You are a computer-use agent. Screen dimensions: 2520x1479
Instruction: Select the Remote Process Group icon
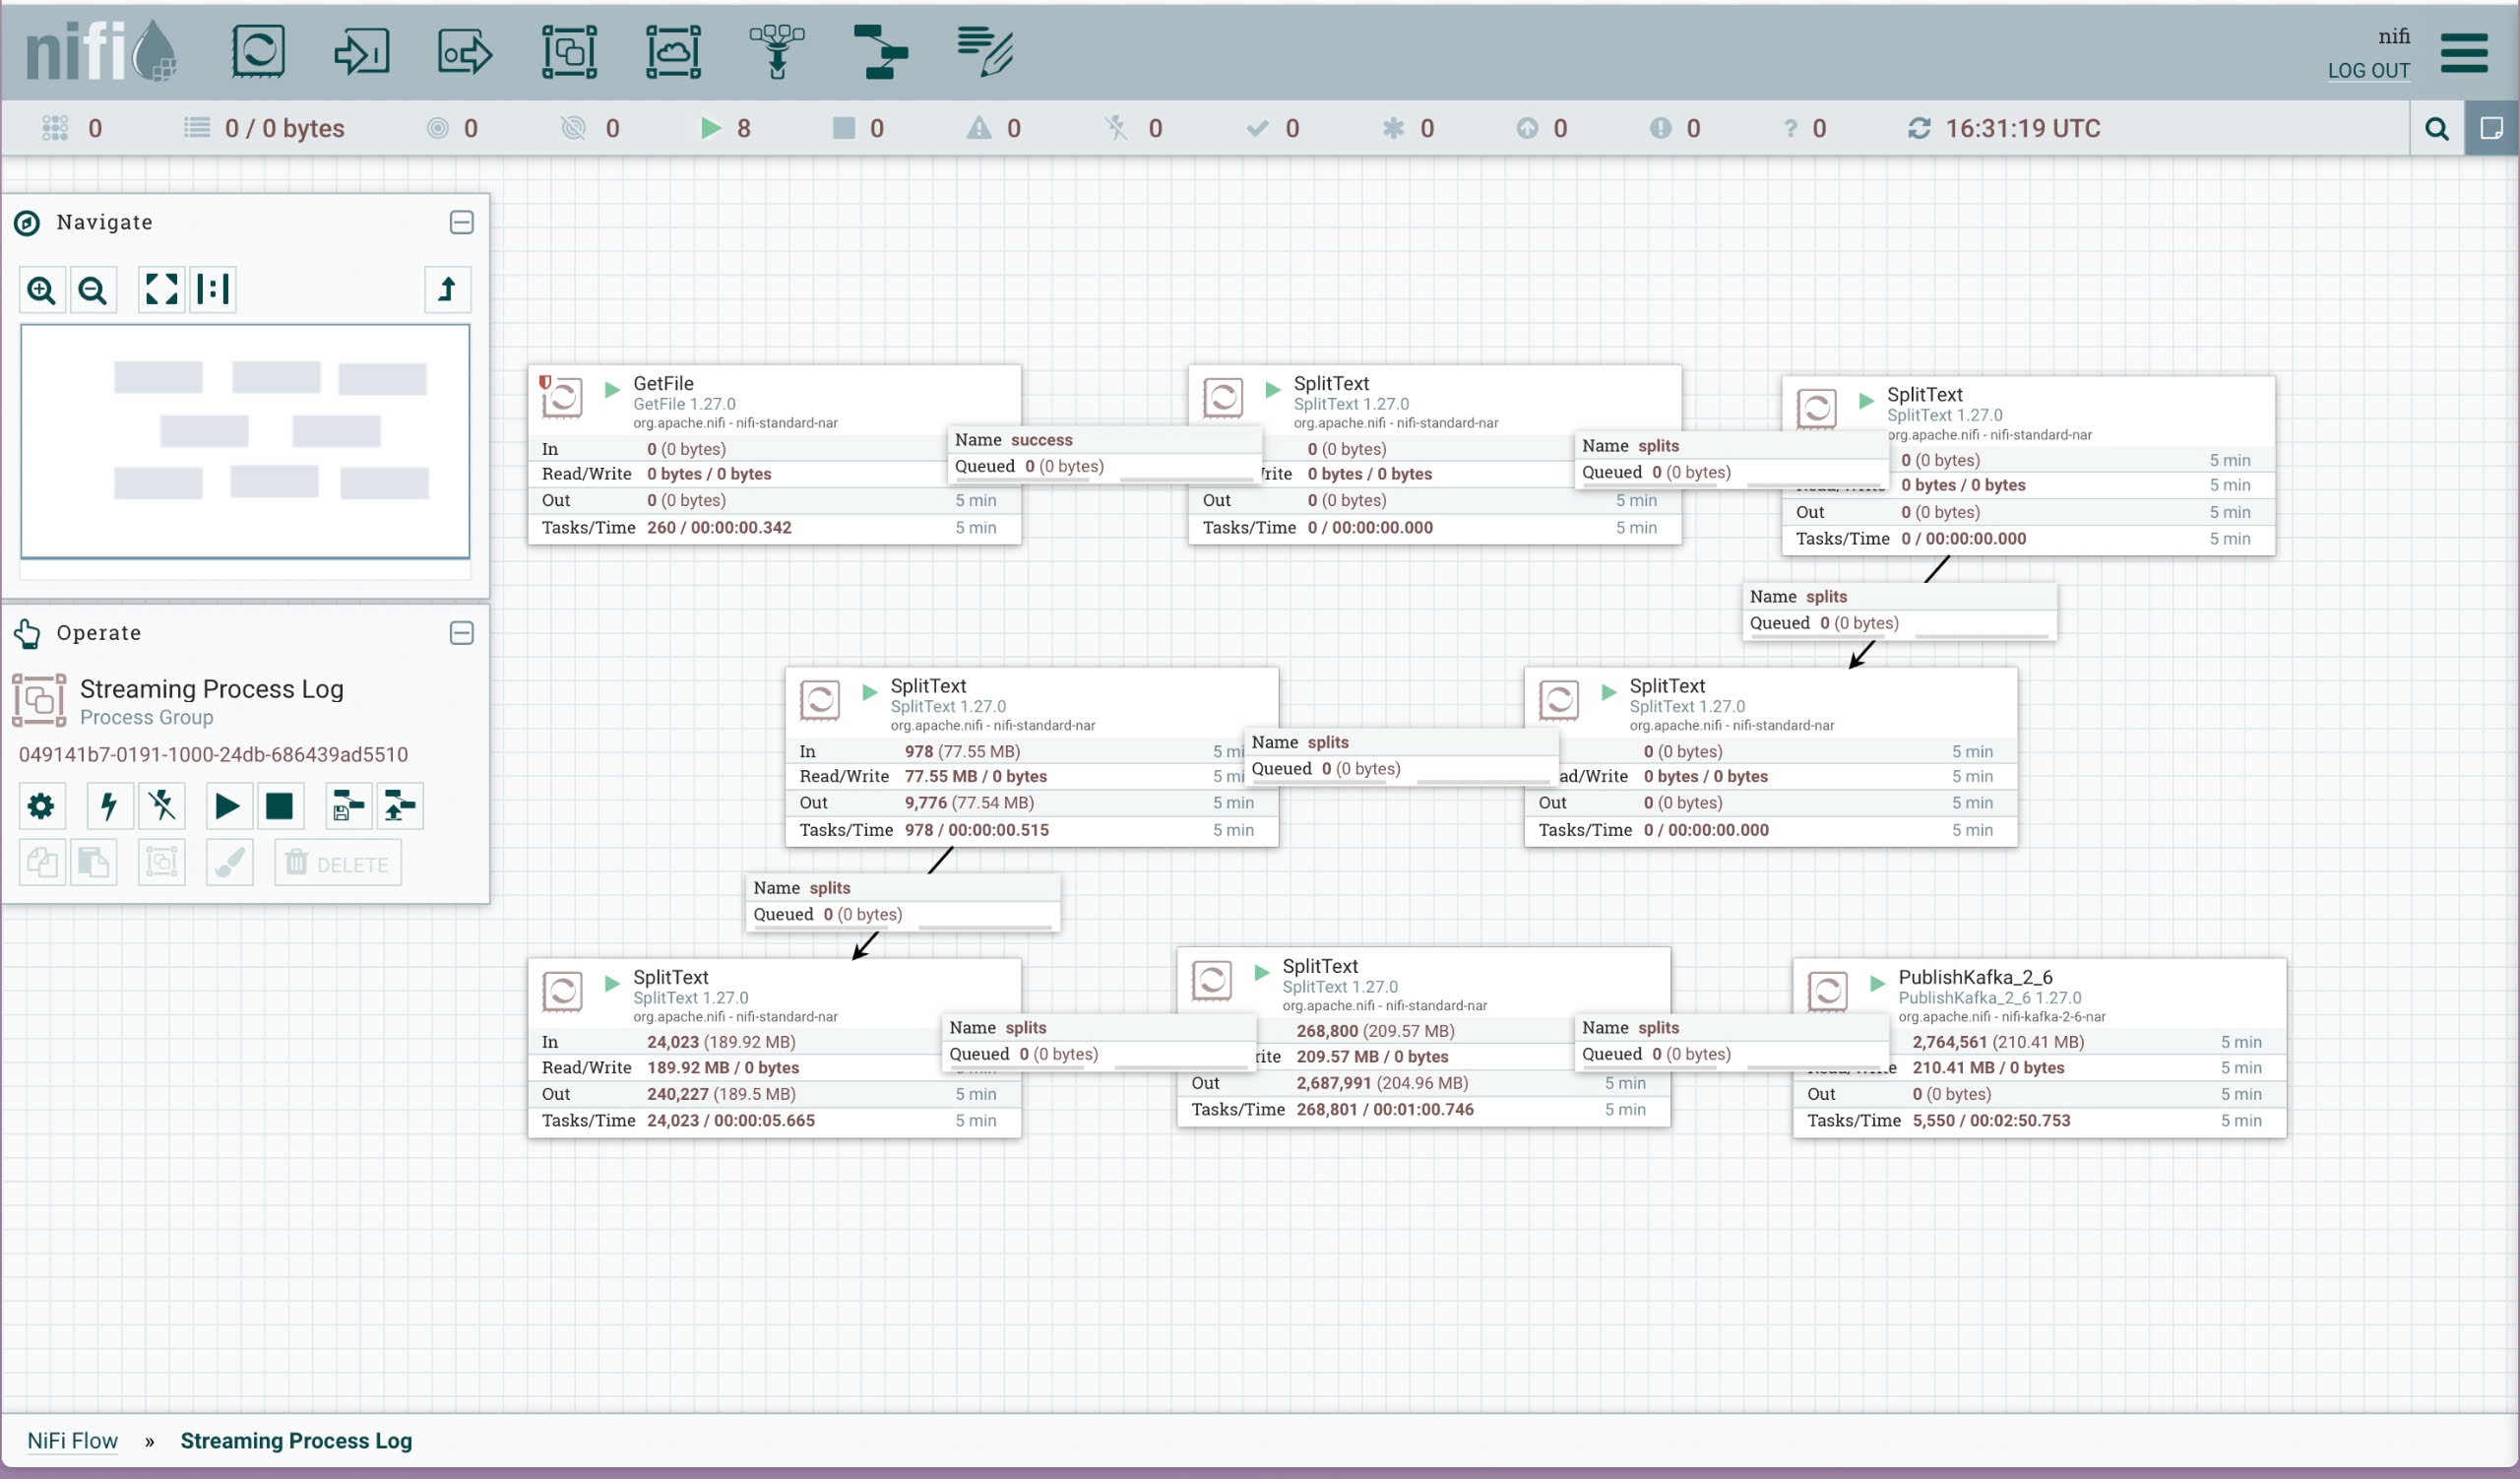pos(673,51)
